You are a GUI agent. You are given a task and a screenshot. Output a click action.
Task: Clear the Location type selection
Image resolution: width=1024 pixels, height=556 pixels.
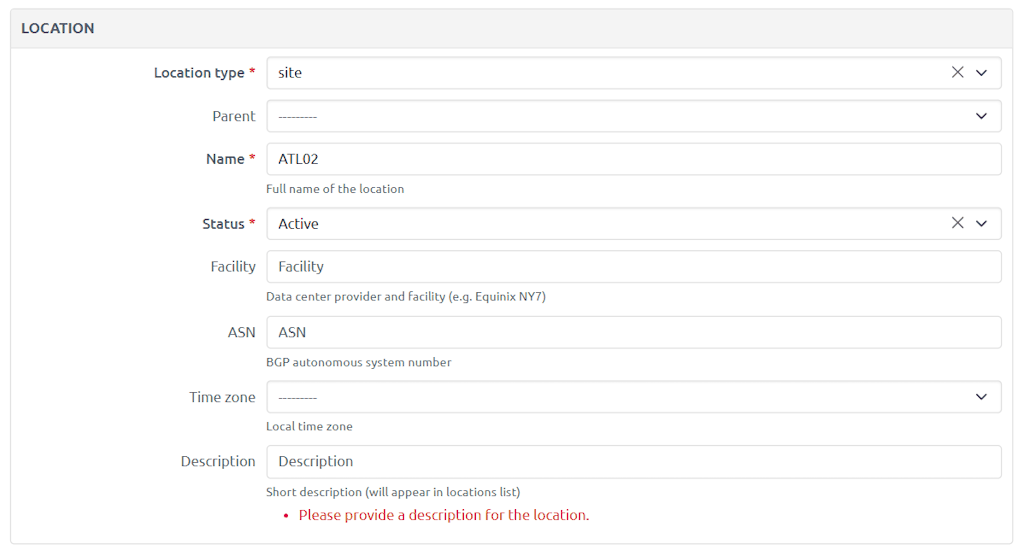[x=957, y=73]
